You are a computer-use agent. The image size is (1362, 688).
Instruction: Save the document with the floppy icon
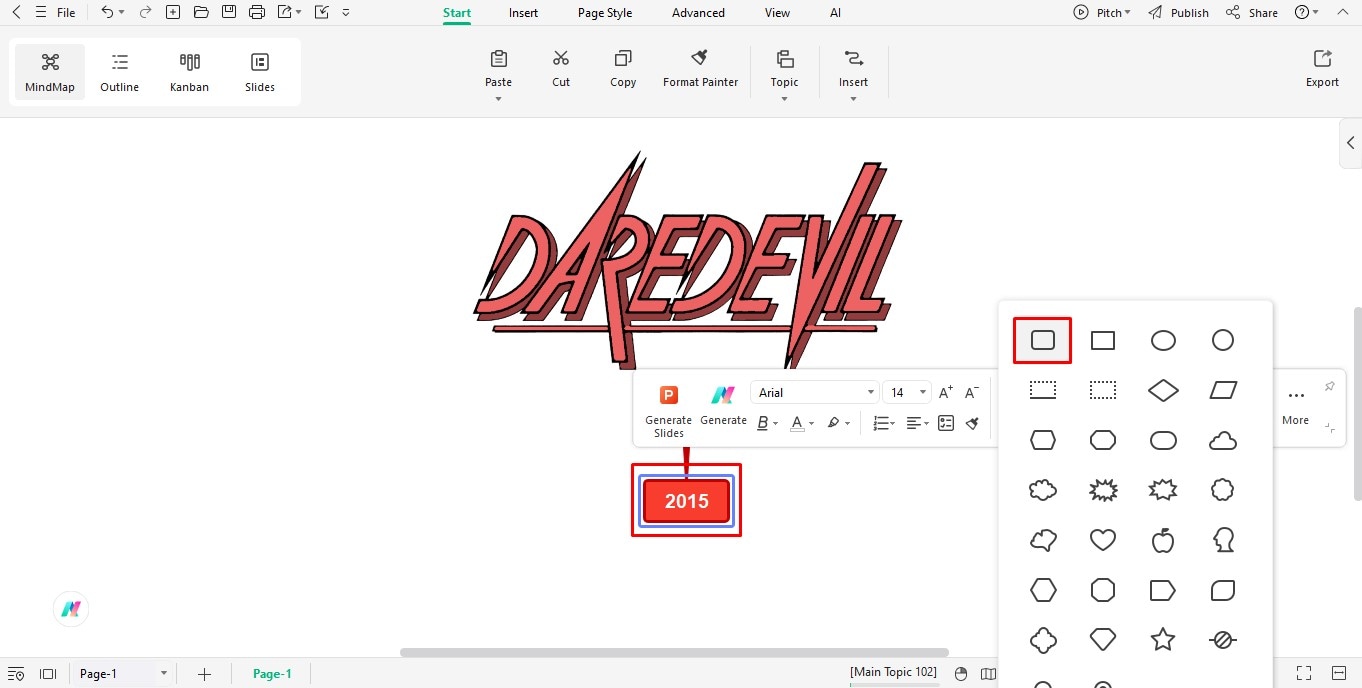coord(229,13)
